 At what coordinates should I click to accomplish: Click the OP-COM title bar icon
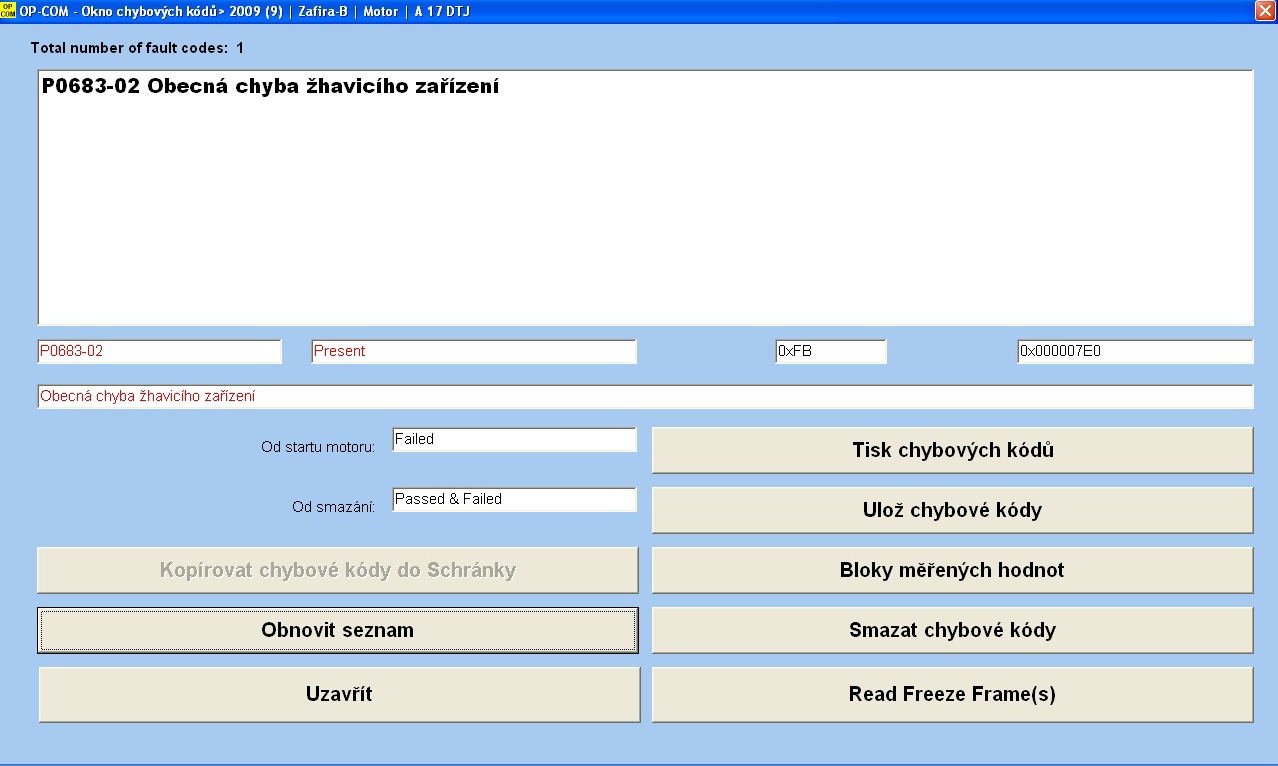8,11
